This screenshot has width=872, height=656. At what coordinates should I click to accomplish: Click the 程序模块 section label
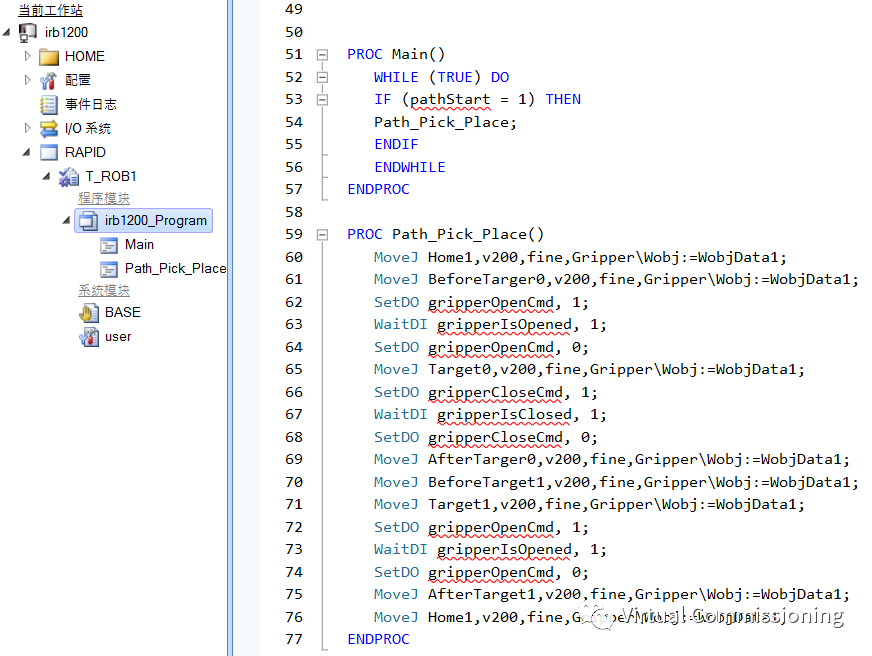tap(104, 198)
